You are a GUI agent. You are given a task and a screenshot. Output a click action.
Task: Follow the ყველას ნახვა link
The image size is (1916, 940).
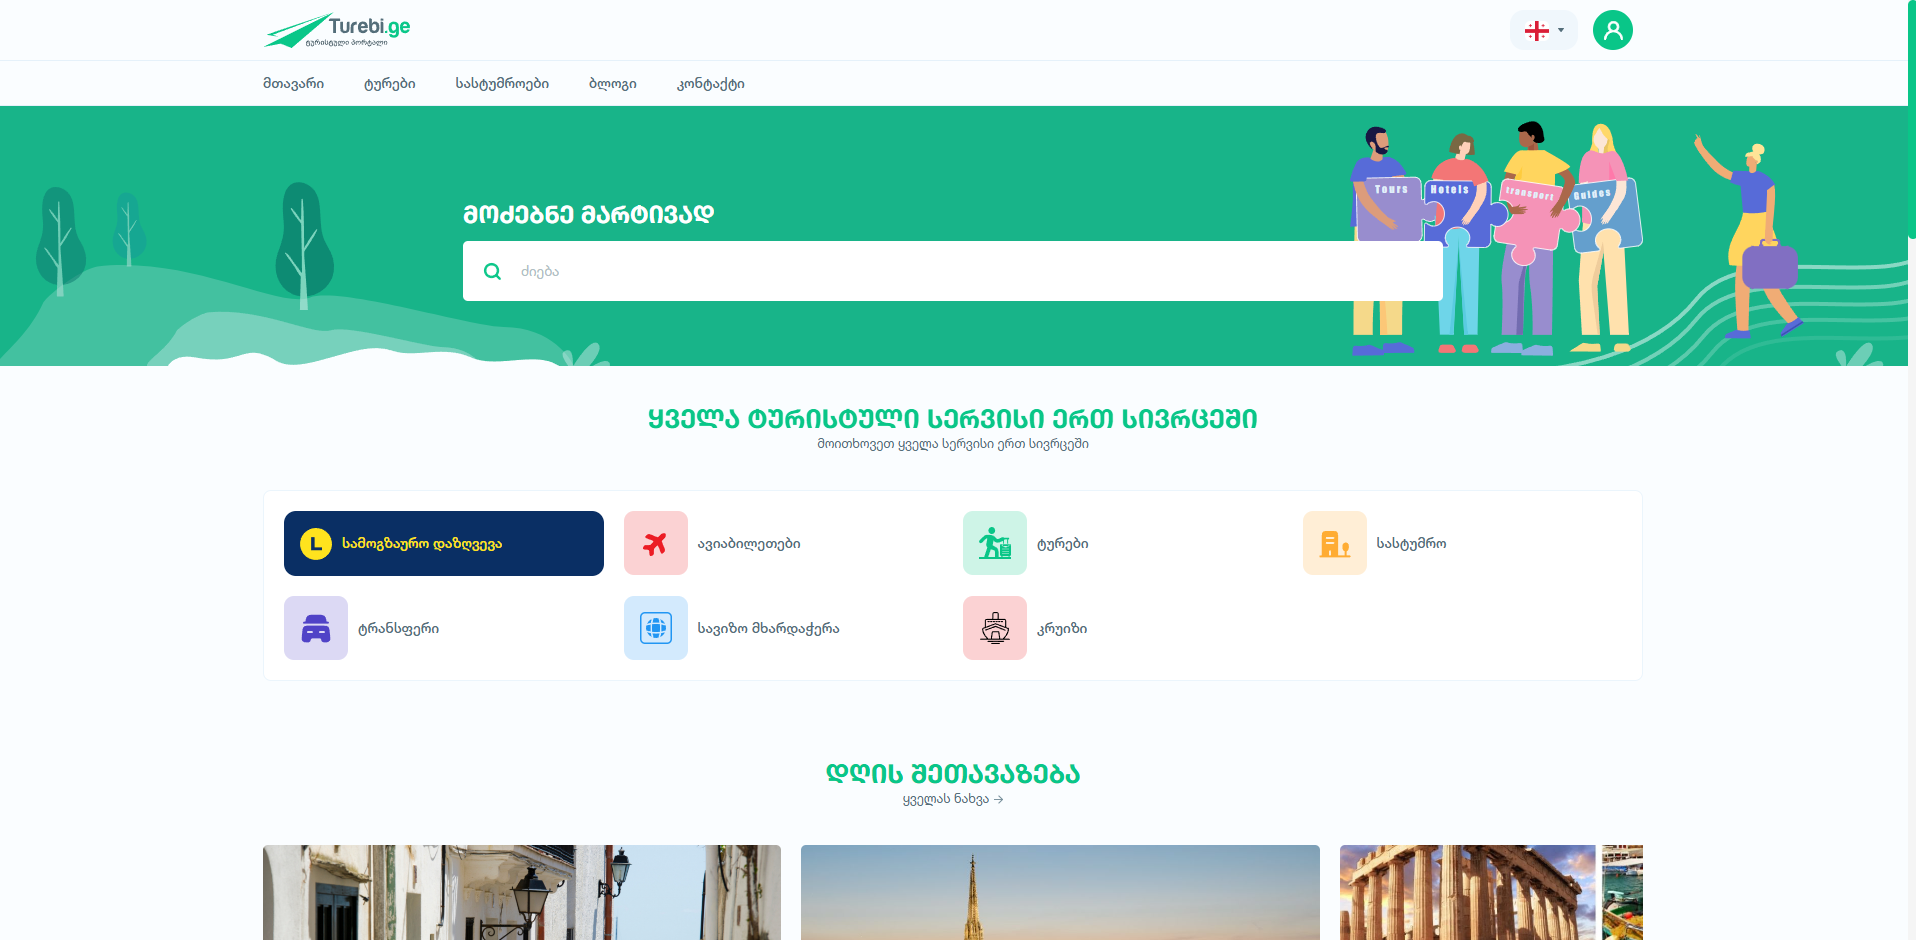tap(952, 799)
